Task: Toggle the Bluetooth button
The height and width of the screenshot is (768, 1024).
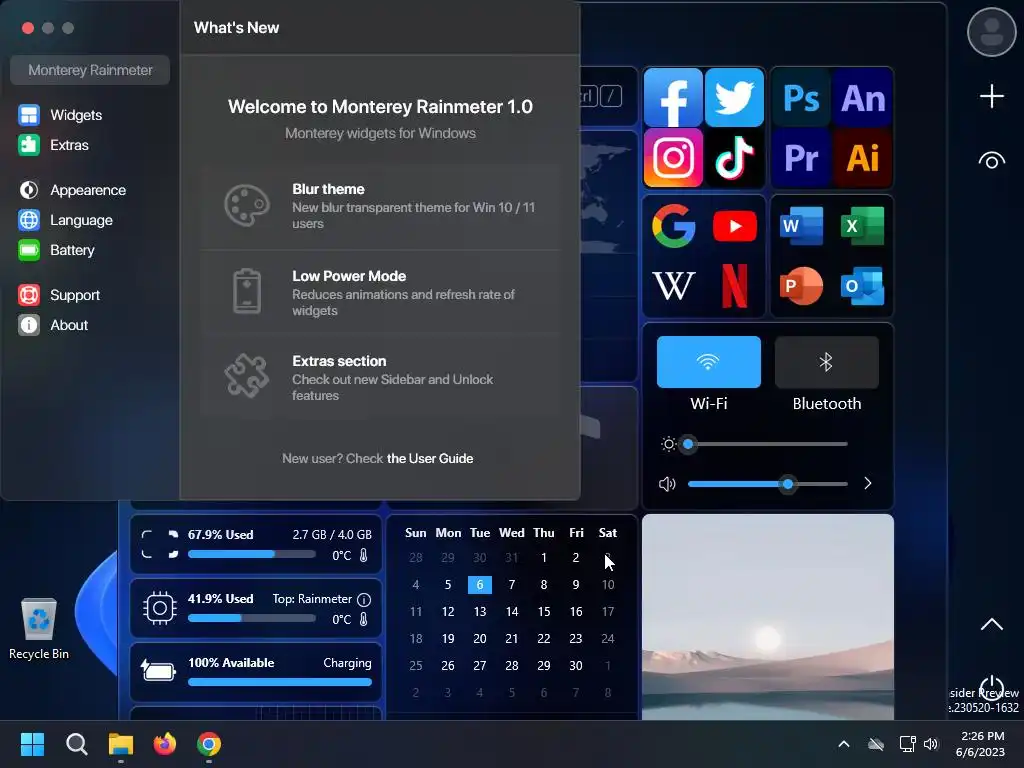Action: tap(827, 362)
